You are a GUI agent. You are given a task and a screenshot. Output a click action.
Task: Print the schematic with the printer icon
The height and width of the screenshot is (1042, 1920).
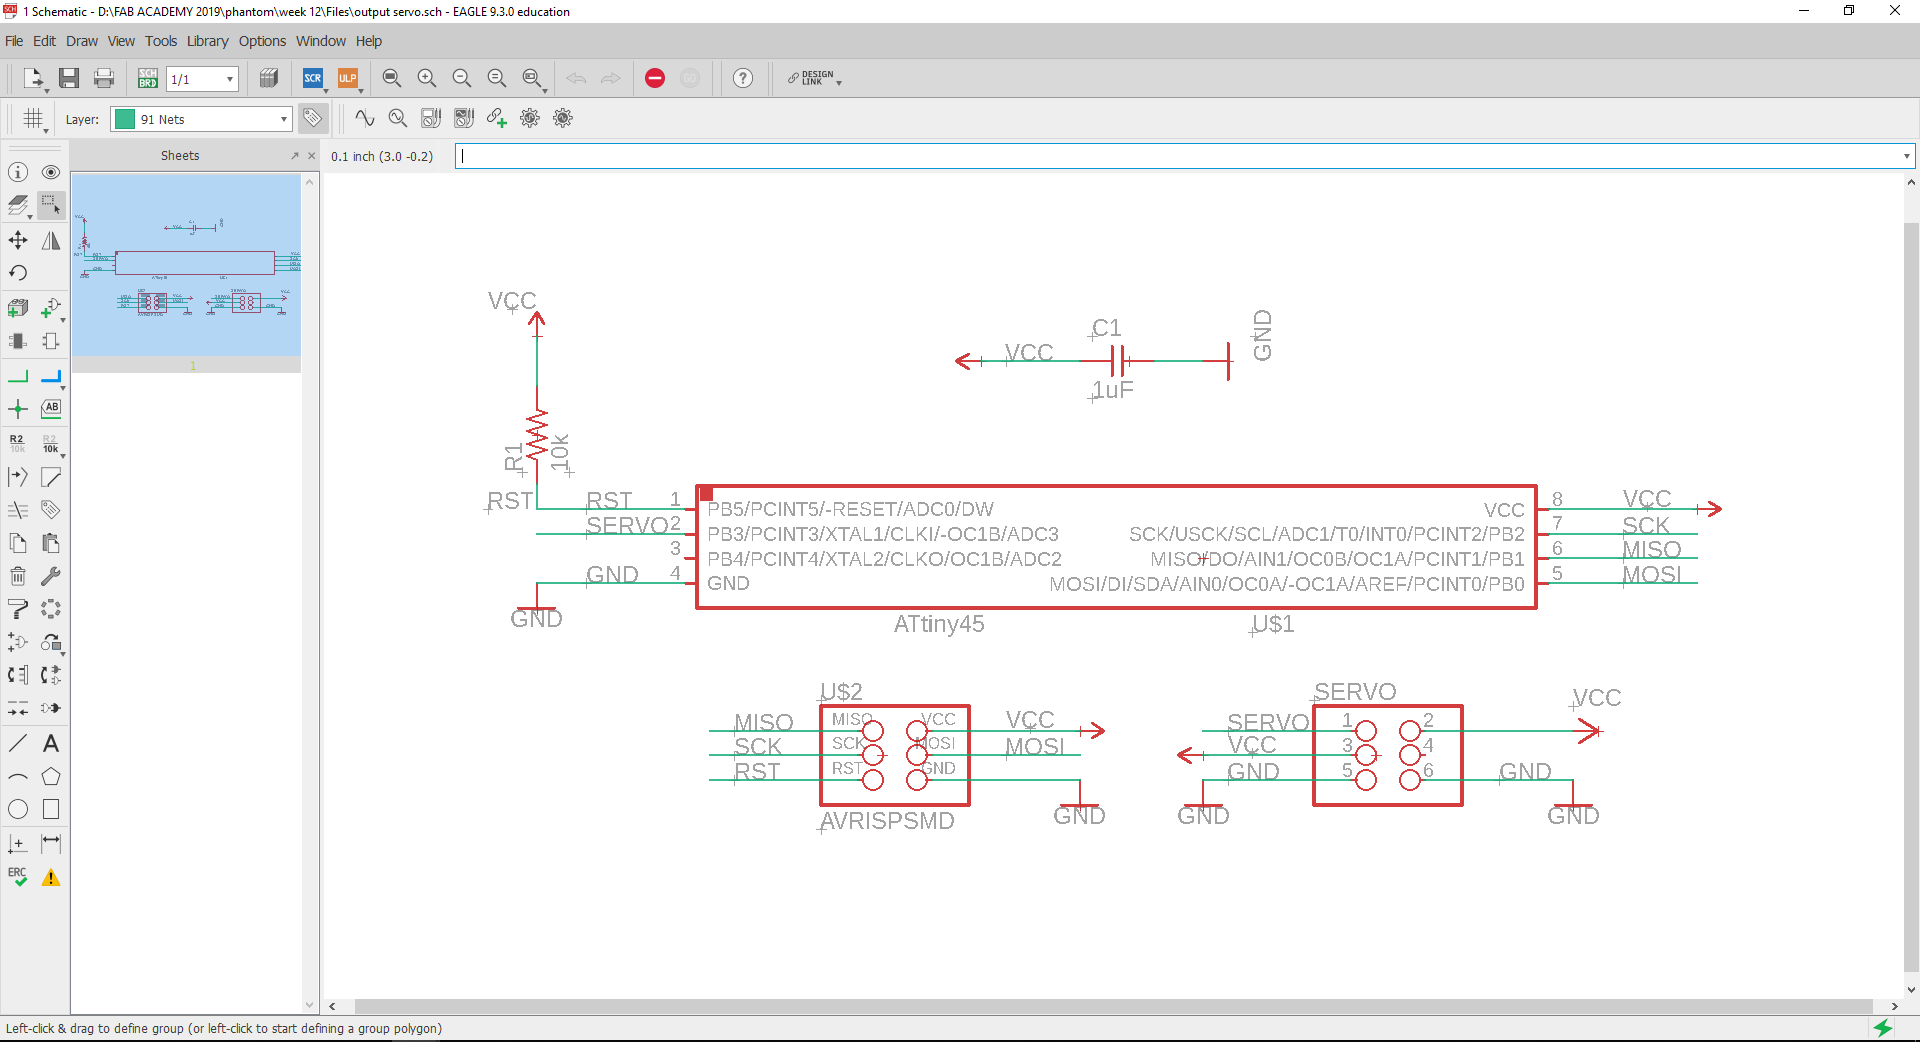(x=104, y=78)
